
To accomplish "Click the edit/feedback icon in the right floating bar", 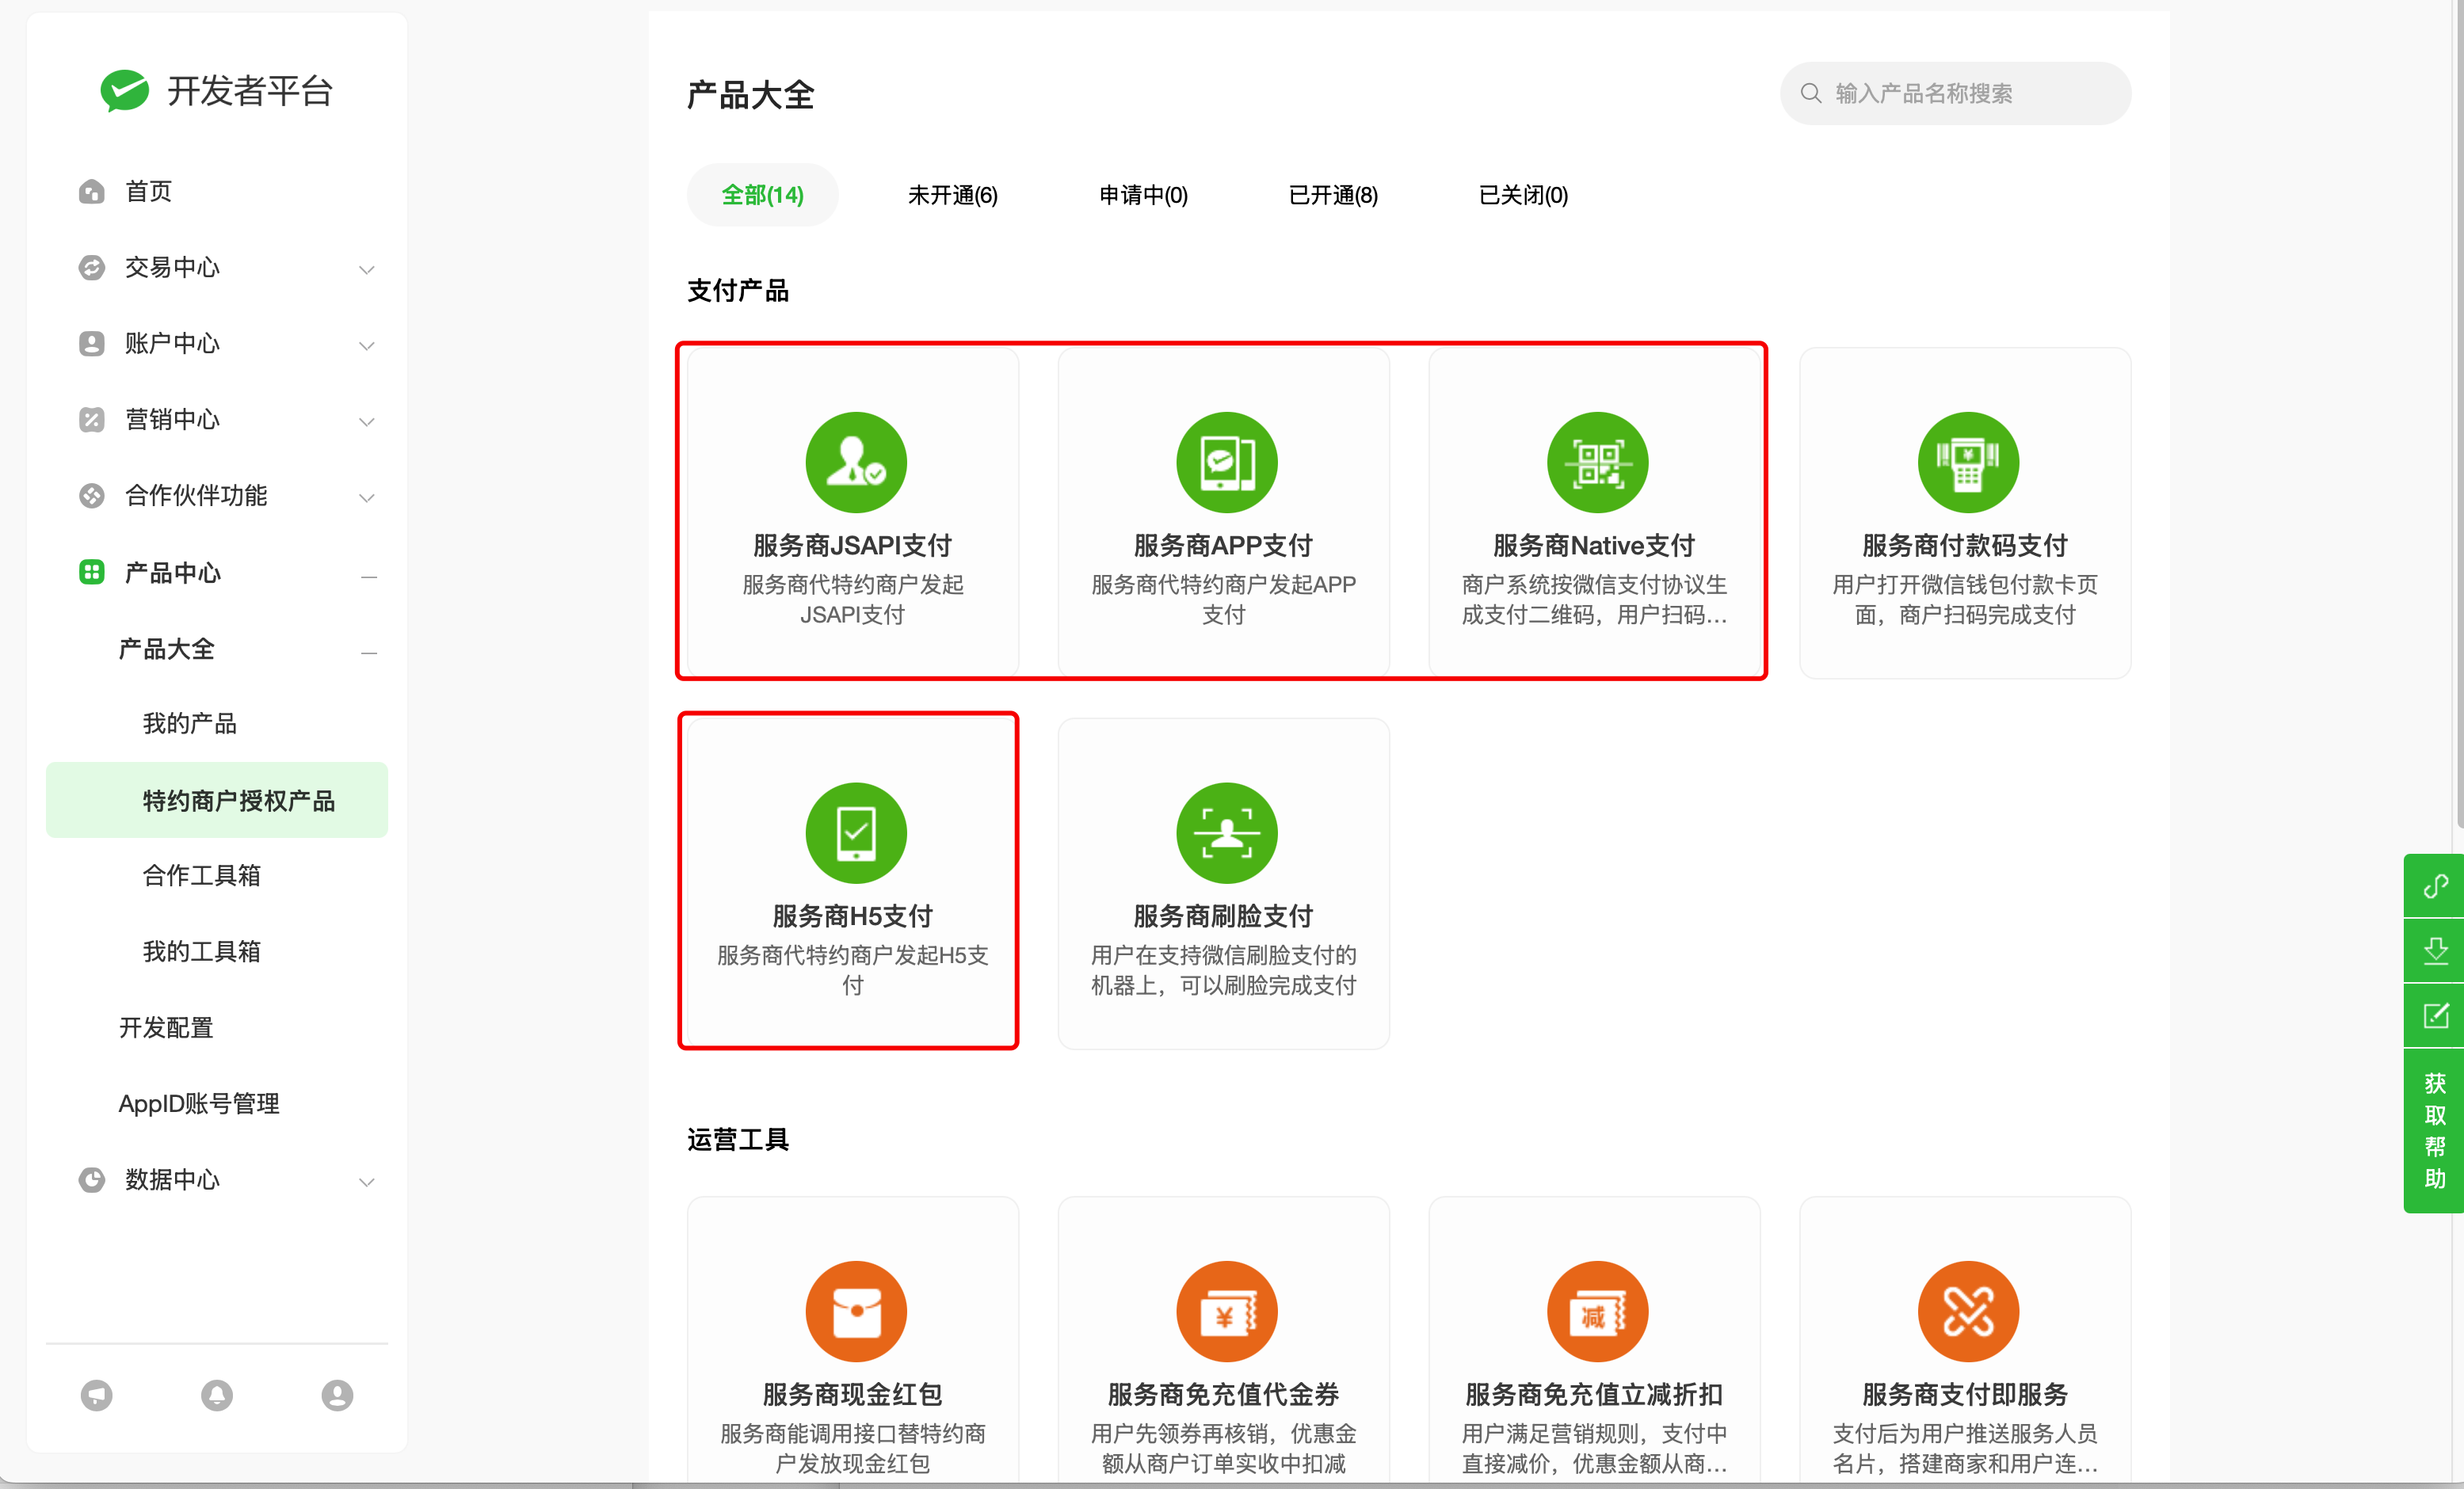I will pos(2435,1016).
